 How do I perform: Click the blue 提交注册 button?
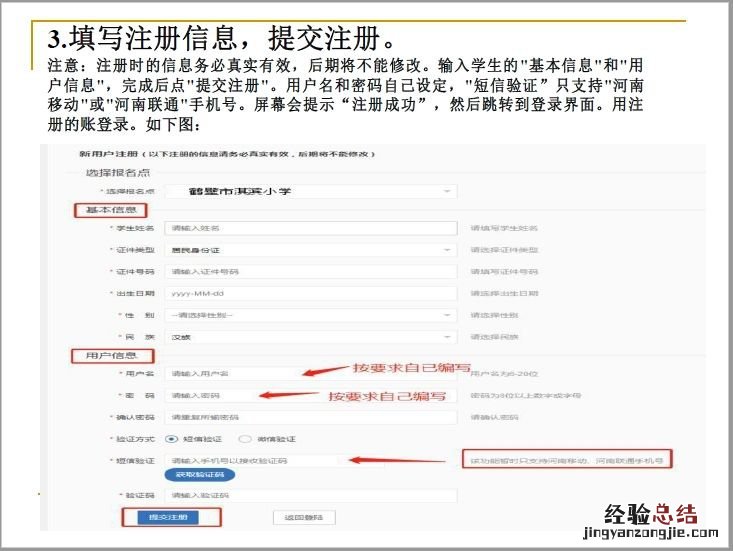pos(167,517)
